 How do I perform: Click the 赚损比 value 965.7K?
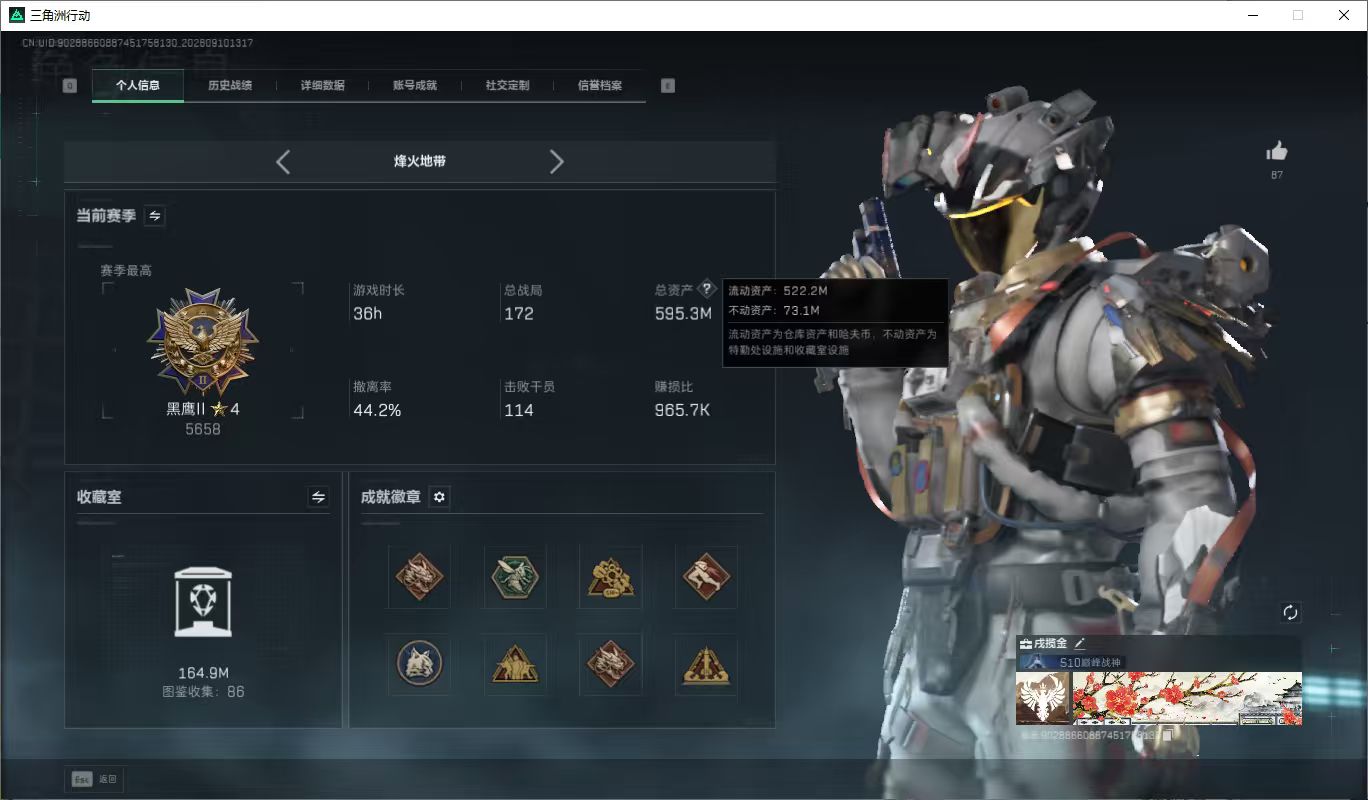coord(682,410)
